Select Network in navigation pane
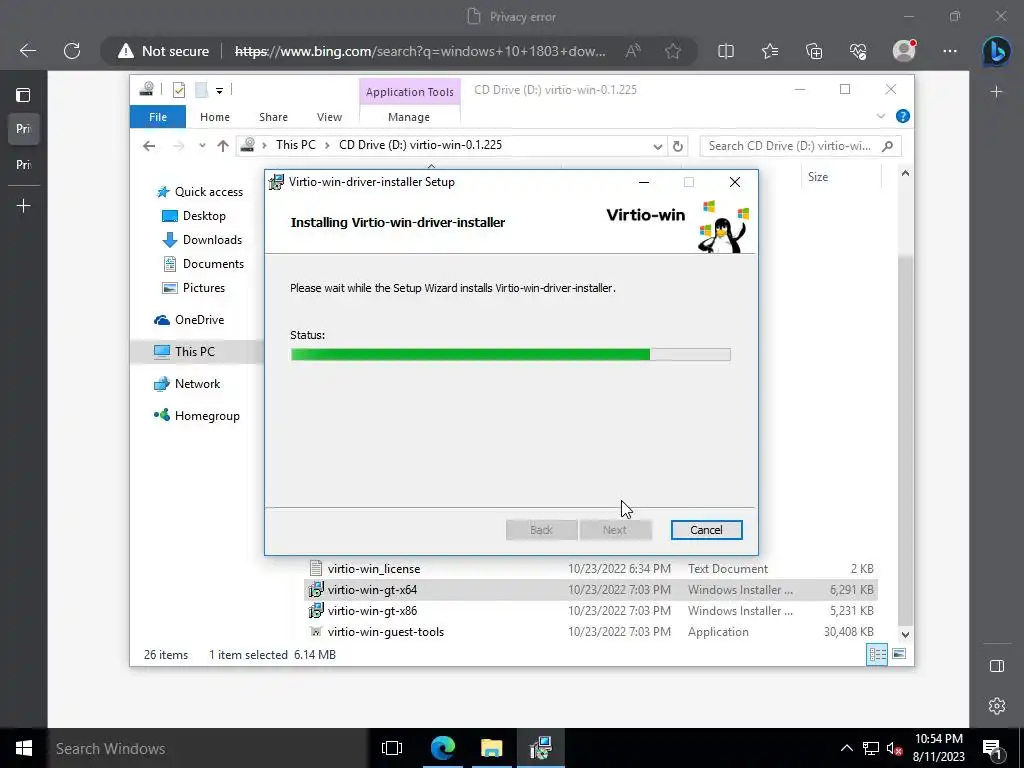1024x768 pixels. pos(187,384)
